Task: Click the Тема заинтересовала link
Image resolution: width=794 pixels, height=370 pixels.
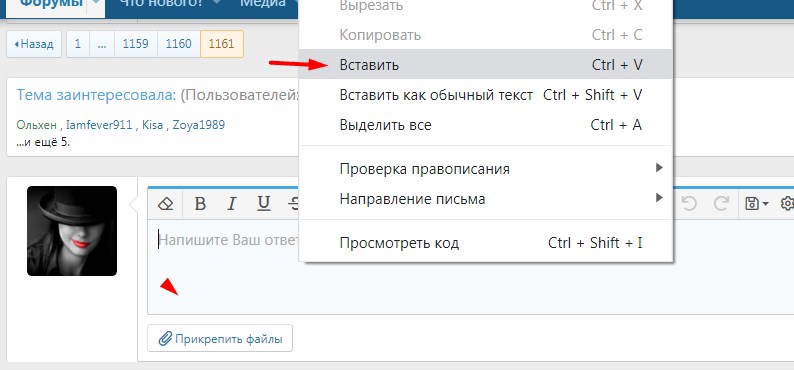Action: 96,95
